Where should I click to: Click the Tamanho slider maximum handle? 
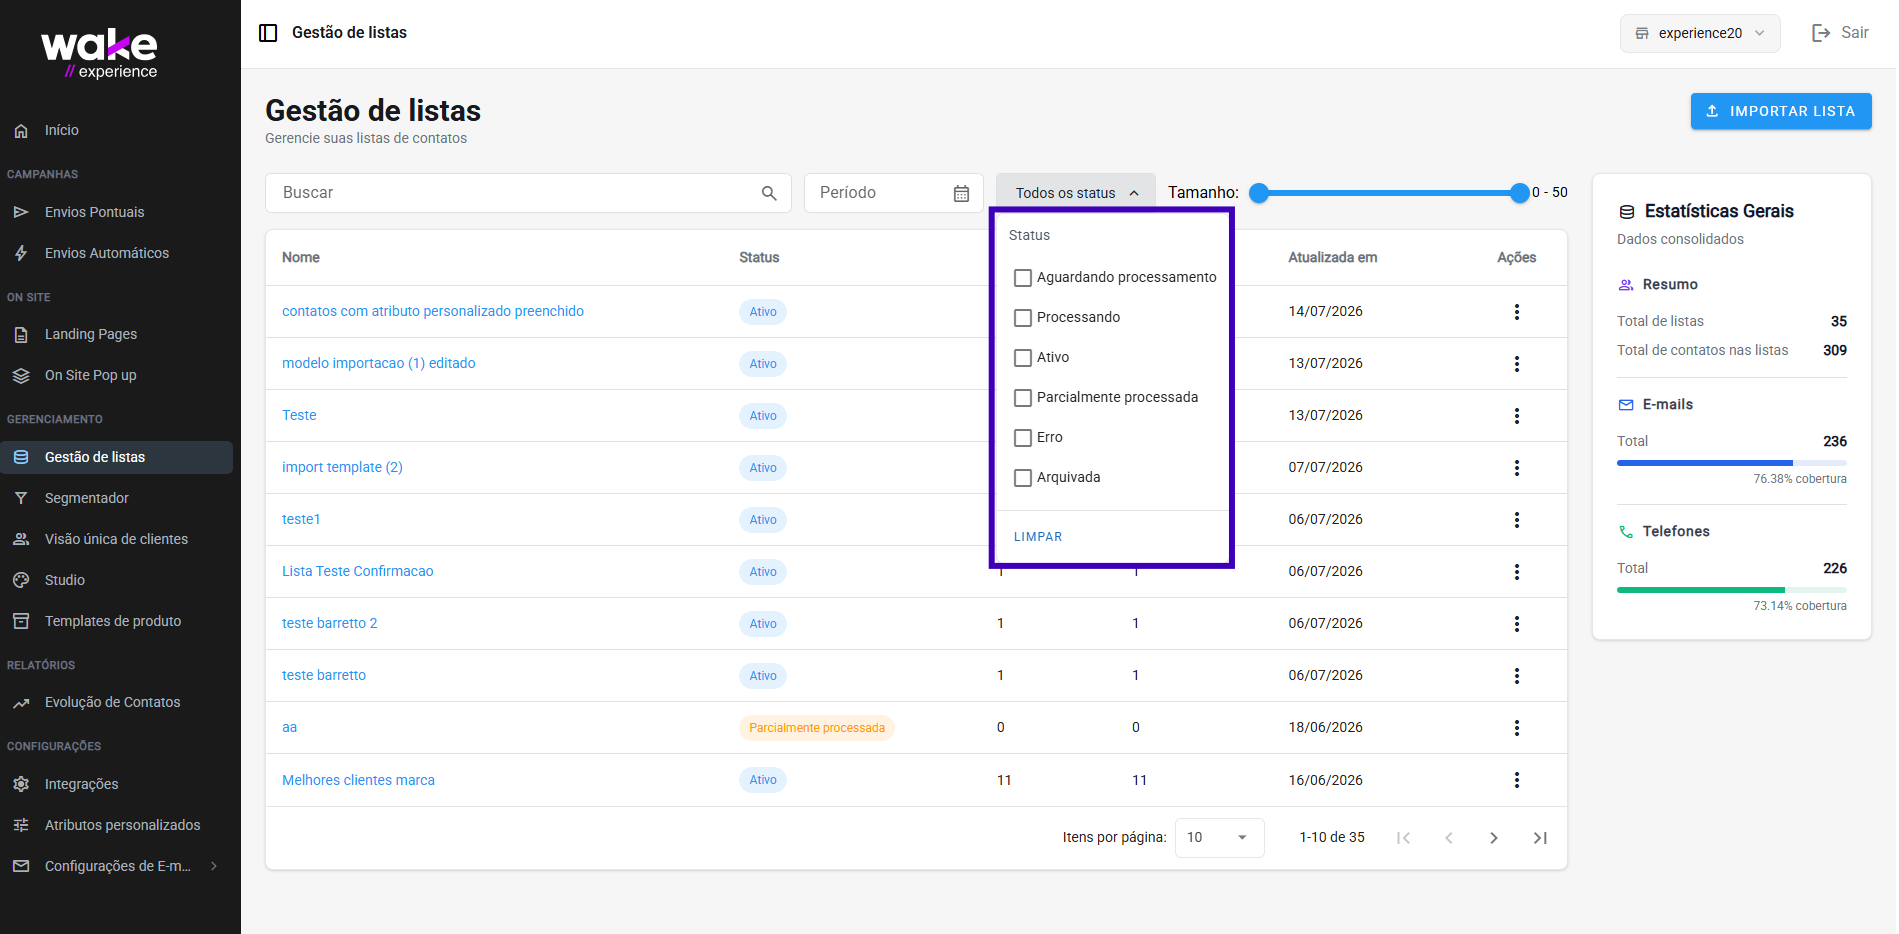(1520, 193)
